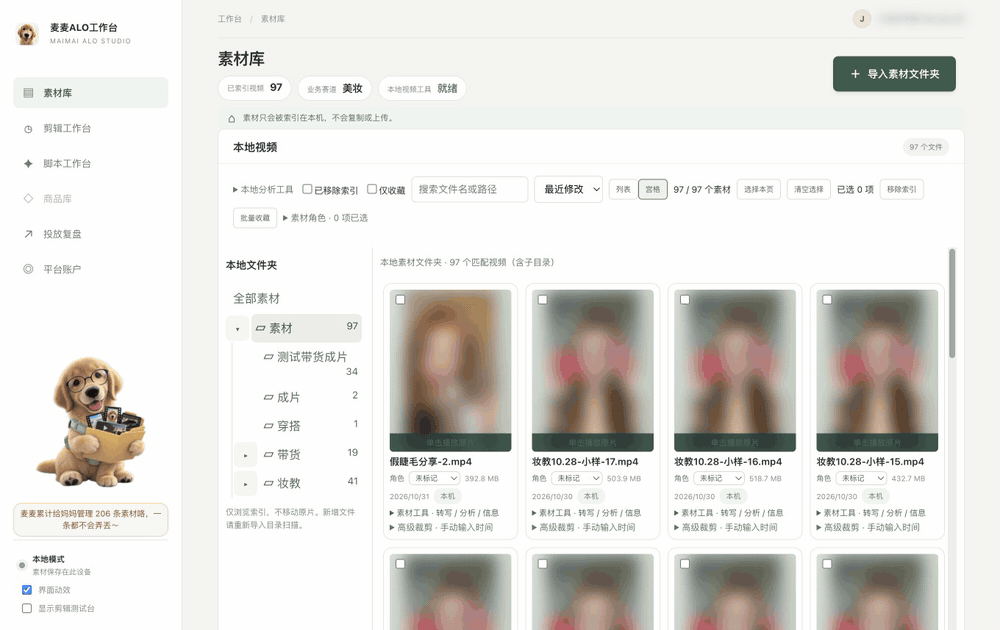Open 剪辑工作台 in the sidebar
The width and height of the screenshot is (1000, 630).
pyautogui.click(x=91, y=128)
